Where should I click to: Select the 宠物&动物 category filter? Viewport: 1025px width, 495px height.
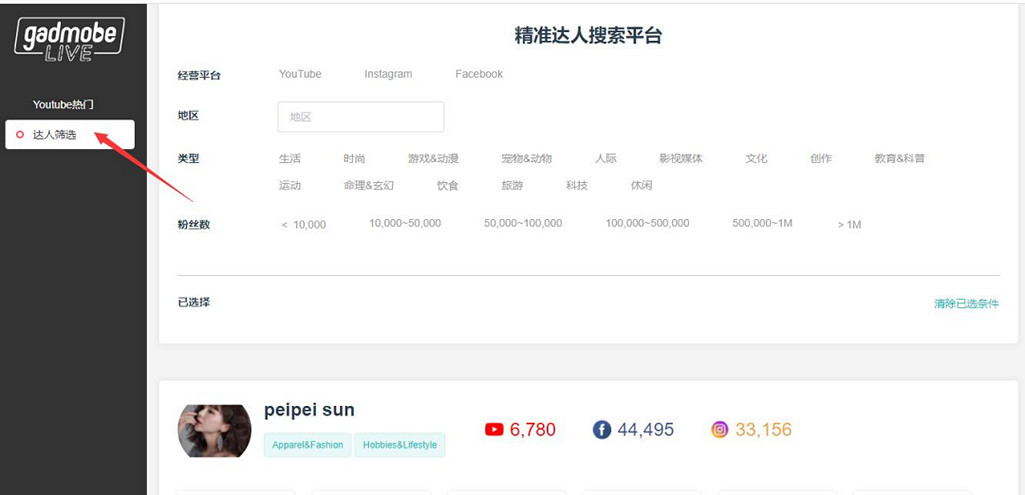pyautogui.click(x=526, y=159)
